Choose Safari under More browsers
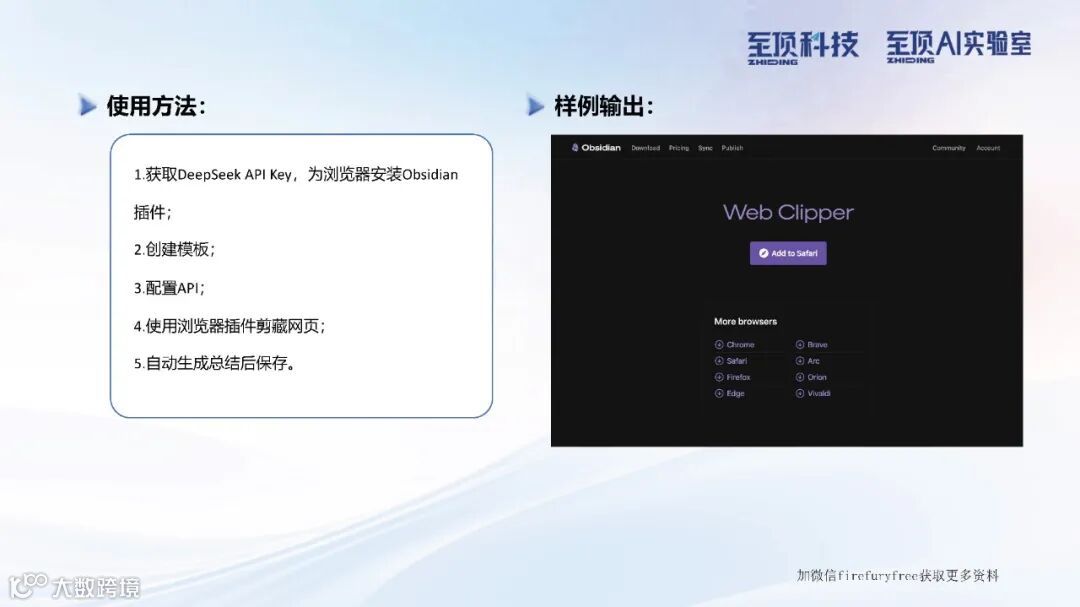The height and width of the screenshot is (607, 1080). pos(736,361)
